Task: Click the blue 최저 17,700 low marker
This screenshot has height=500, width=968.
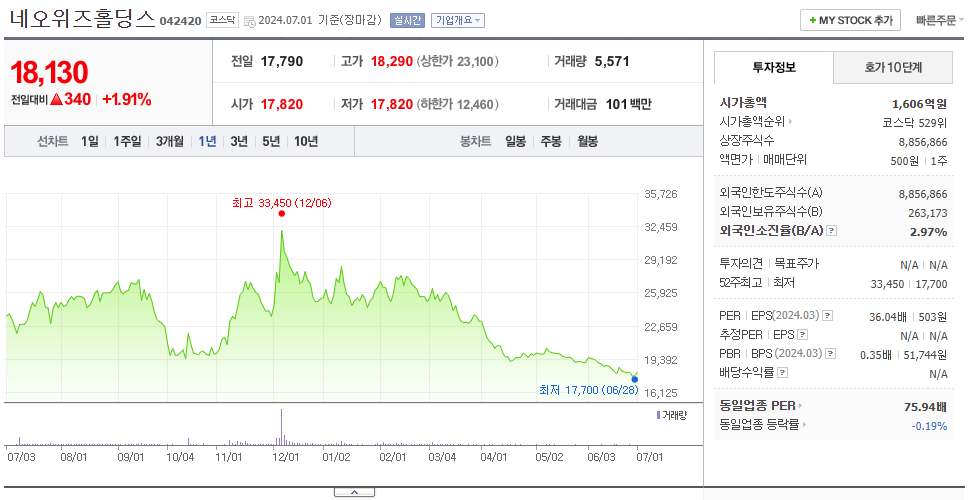Action: (635, 379)
